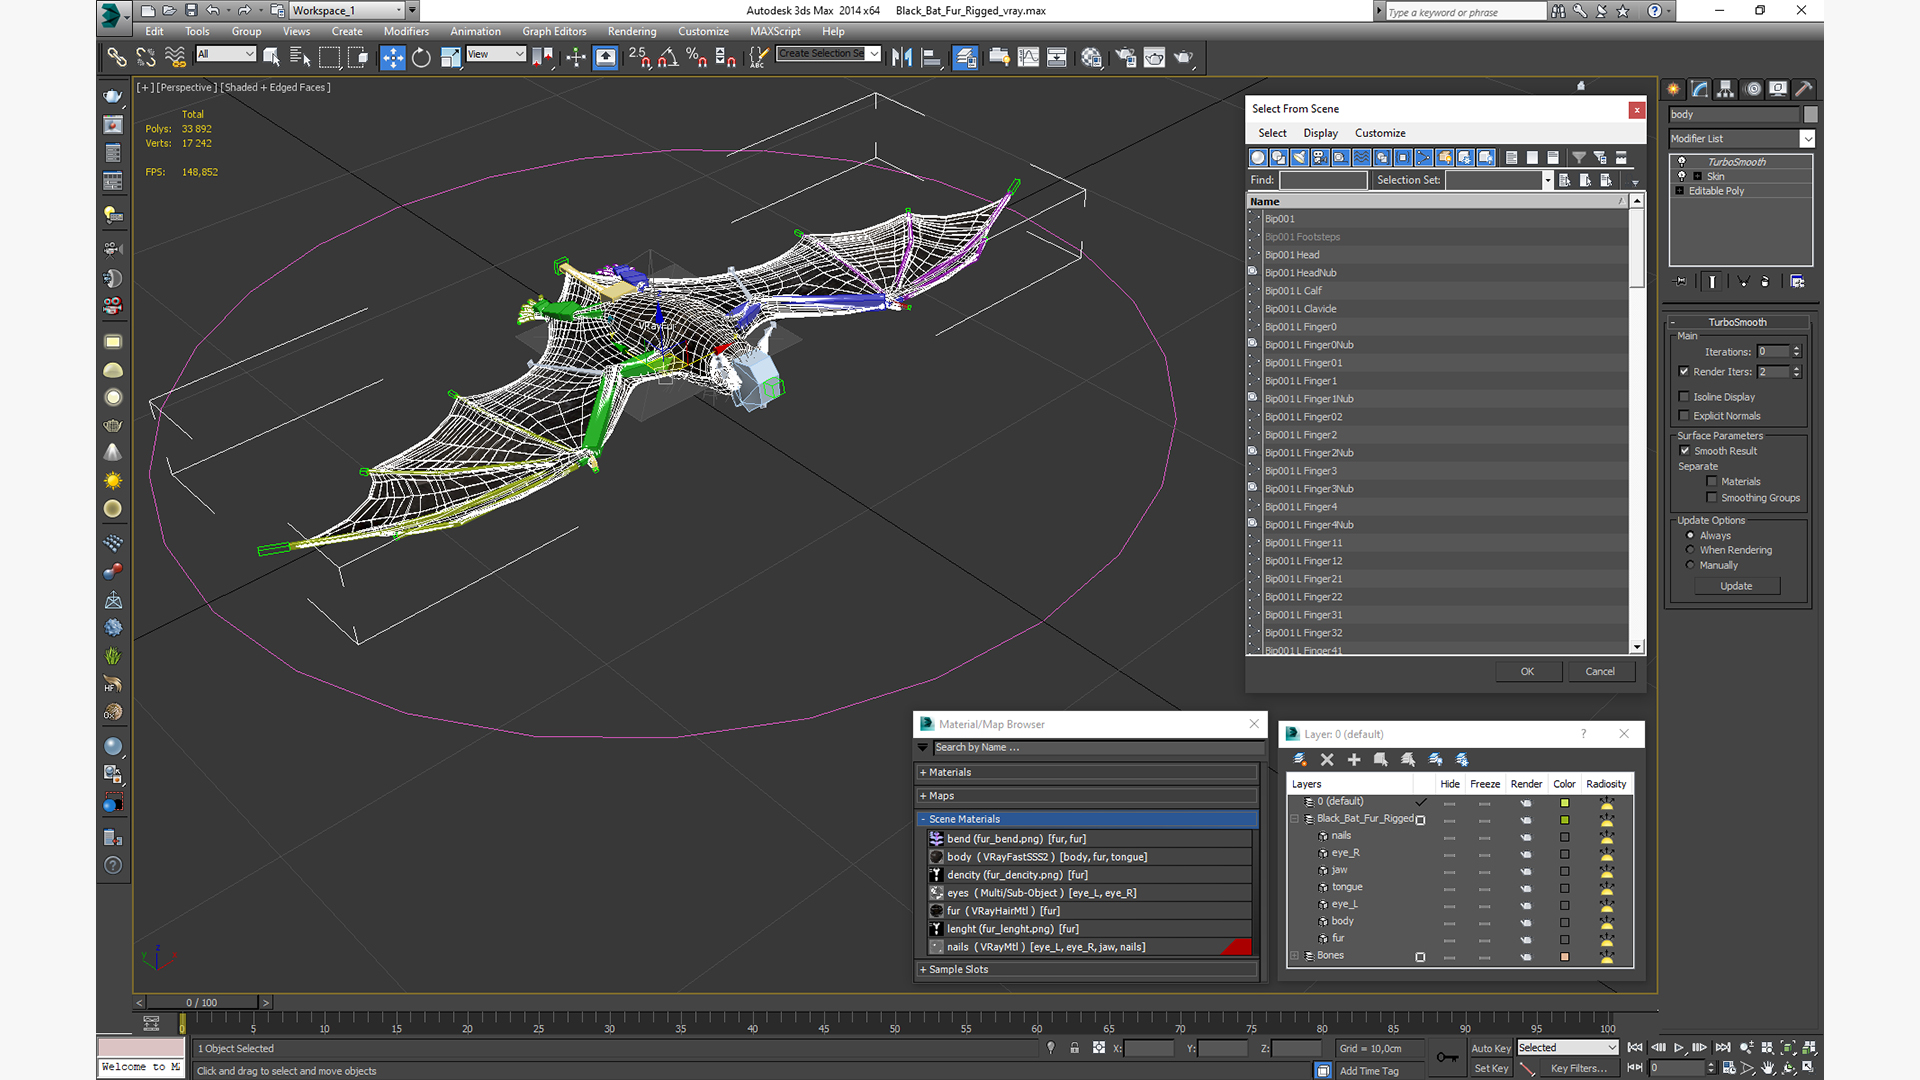The image size is (1920, 1080).
Task: Click the TurboSmooth Update button
Action: click(x=1736, y=587)
